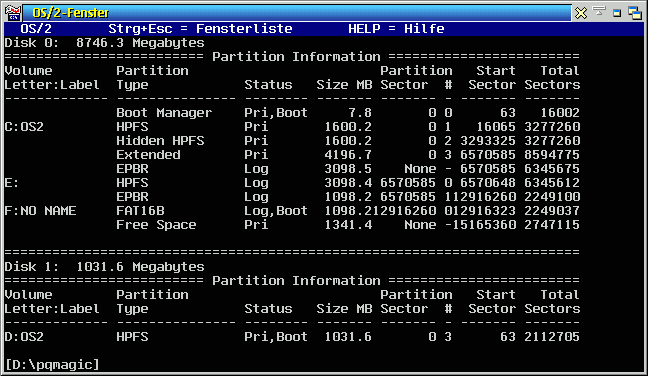
Task: Open the OS/2 window system menu icon
Action: 13,13
